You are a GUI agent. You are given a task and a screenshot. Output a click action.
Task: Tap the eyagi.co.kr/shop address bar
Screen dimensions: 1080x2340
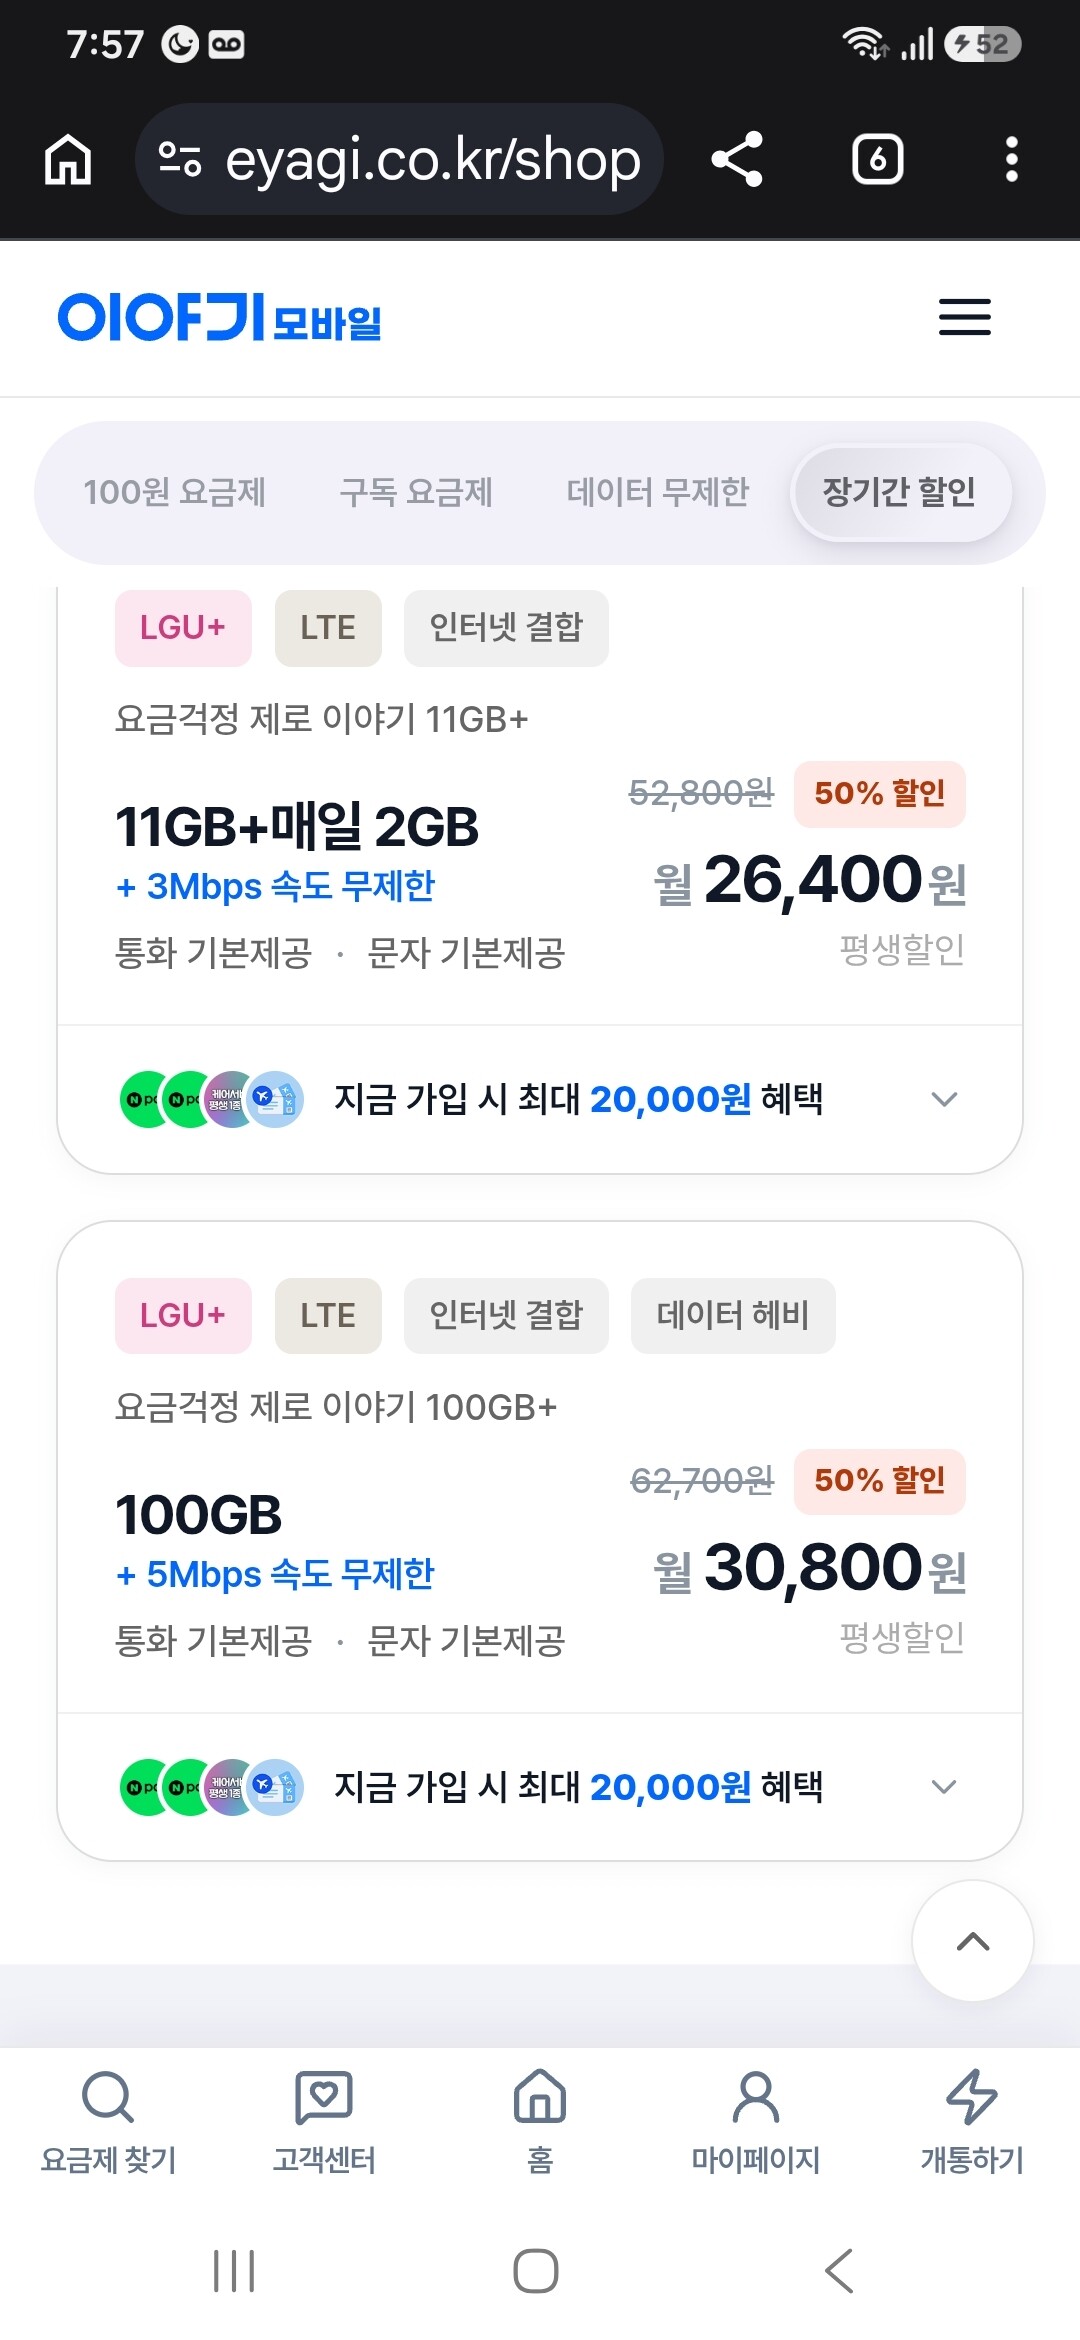[399, 160]
